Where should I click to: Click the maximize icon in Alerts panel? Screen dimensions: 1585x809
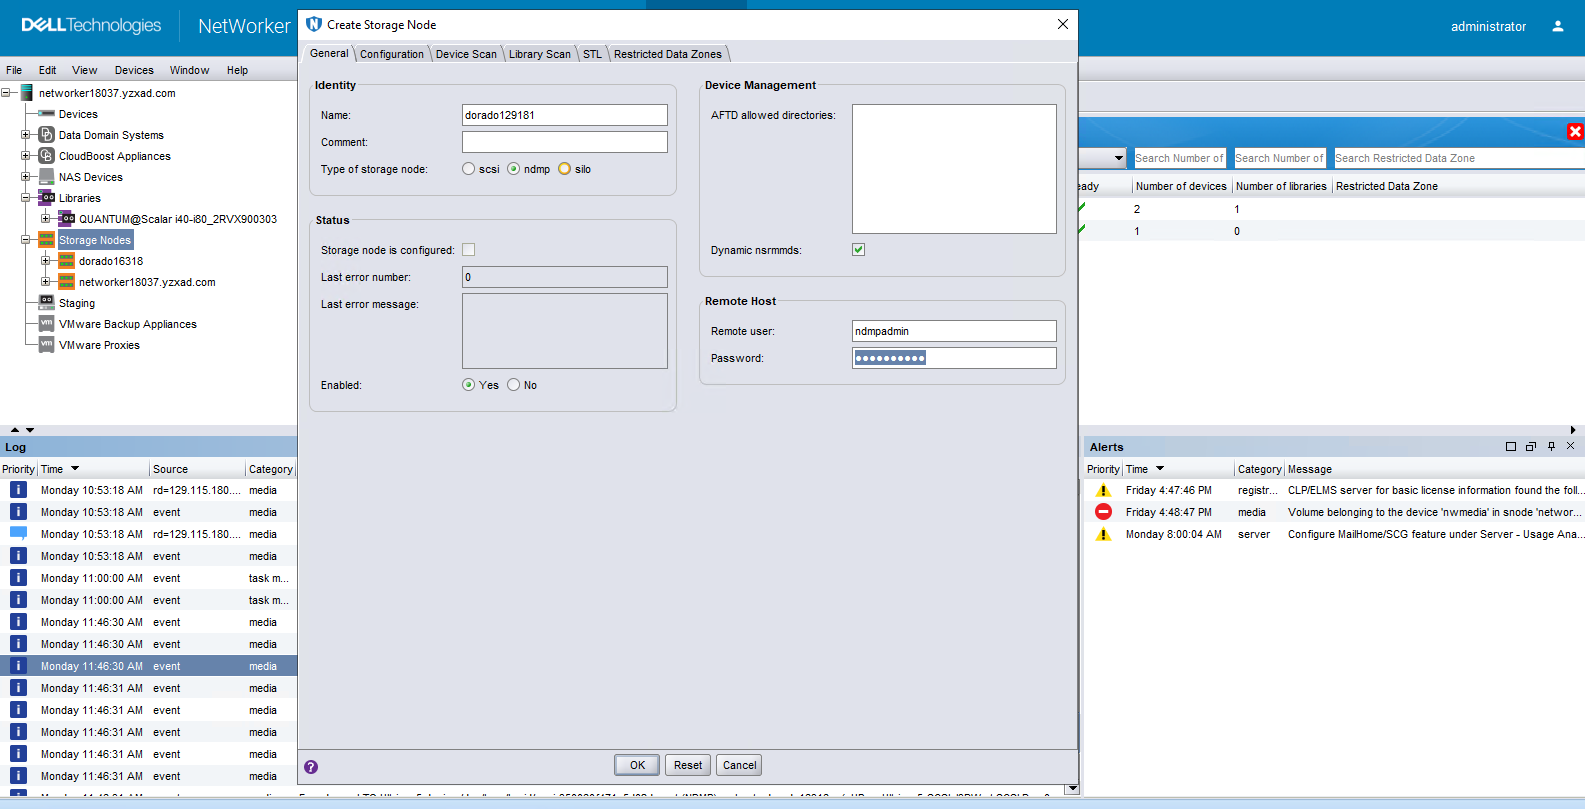pos(1511,447)
